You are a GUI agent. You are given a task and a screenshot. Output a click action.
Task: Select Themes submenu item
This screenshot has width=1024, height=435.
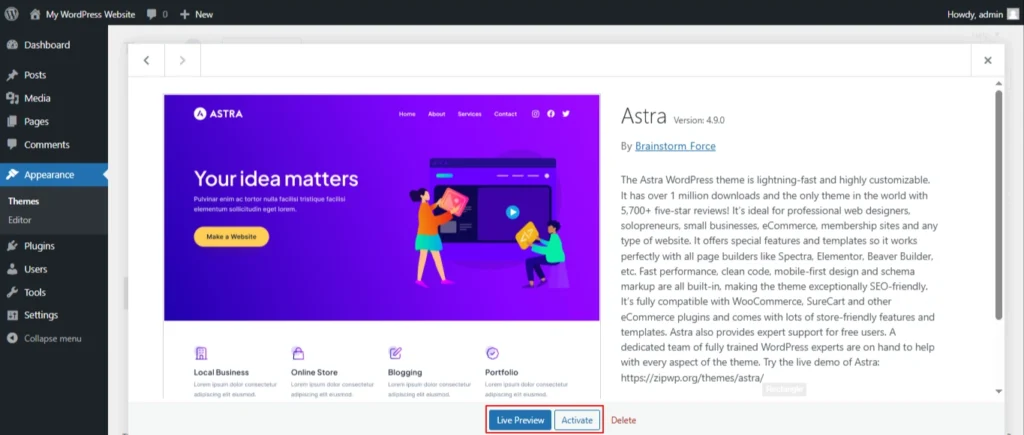click(24, 201)
